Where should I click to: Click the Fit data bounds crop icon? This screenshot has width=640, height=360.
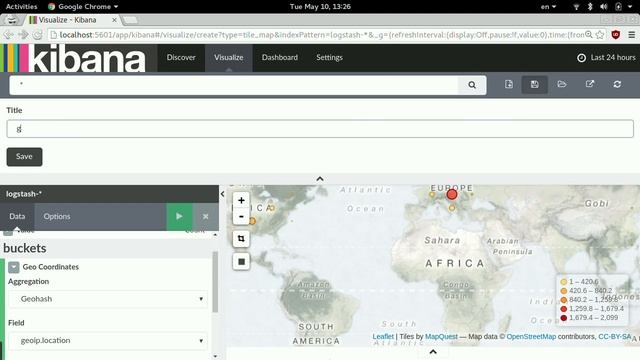[x=241, y=239]
